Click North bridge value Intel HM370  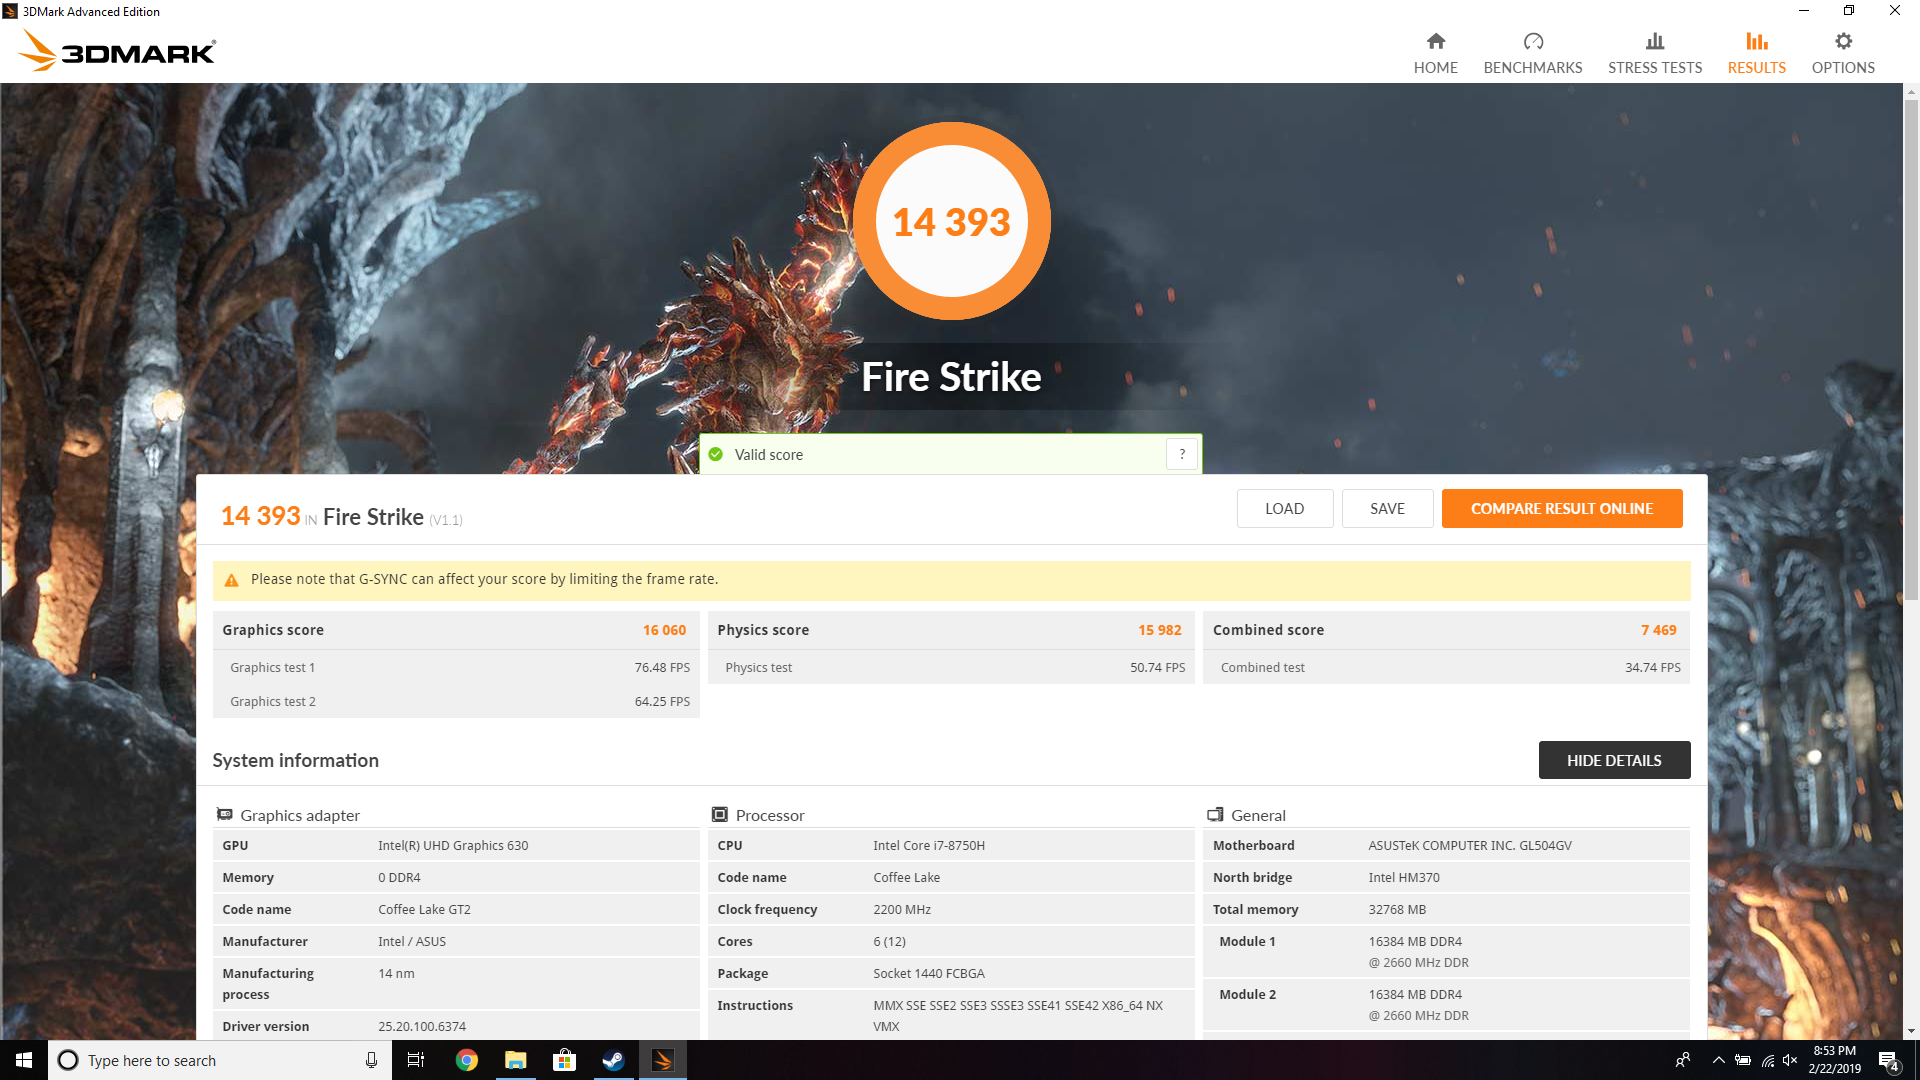(1404, 877)
